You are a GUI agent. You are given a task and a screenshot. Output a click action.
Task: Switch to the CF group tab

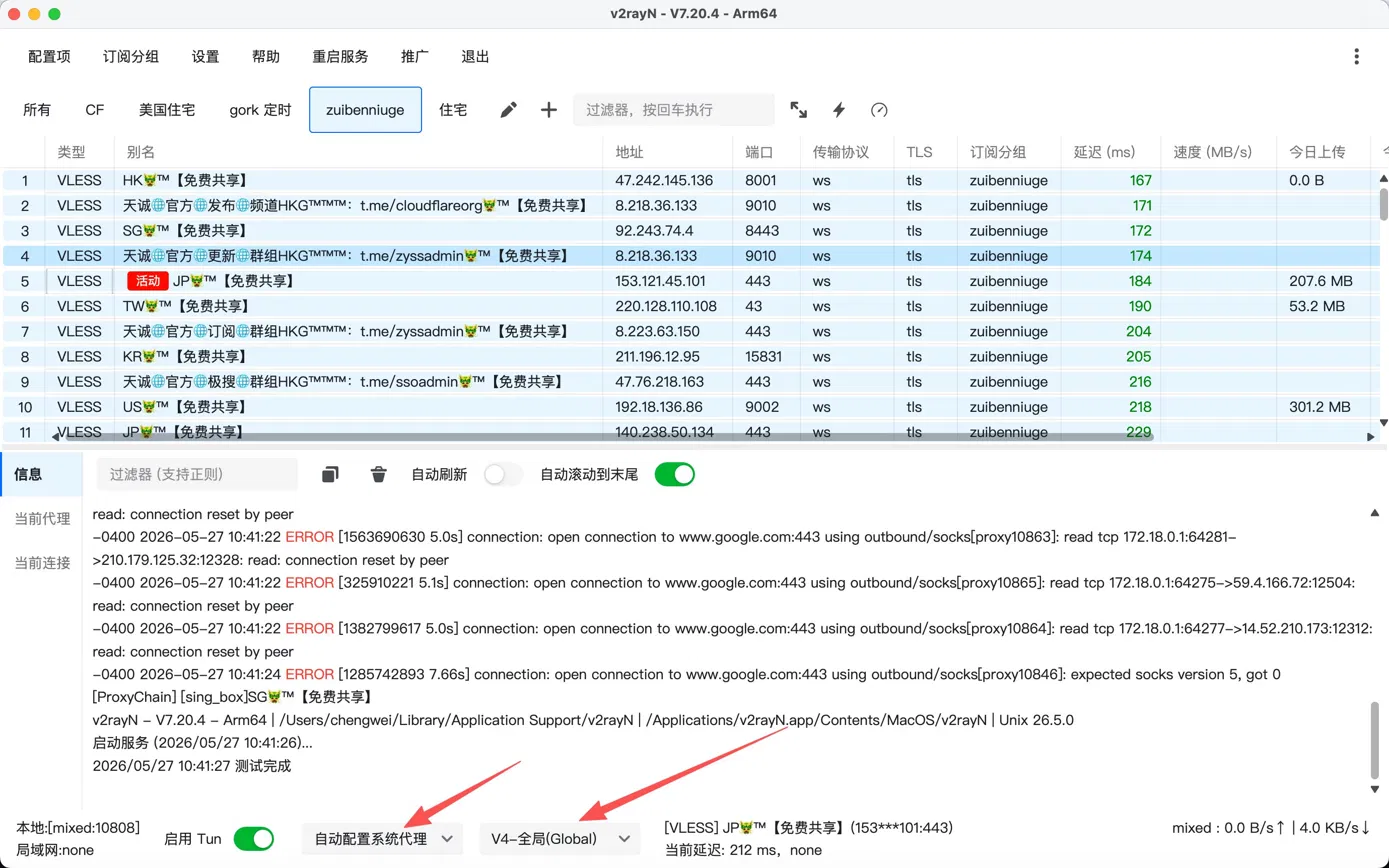[x=94, y=110]
